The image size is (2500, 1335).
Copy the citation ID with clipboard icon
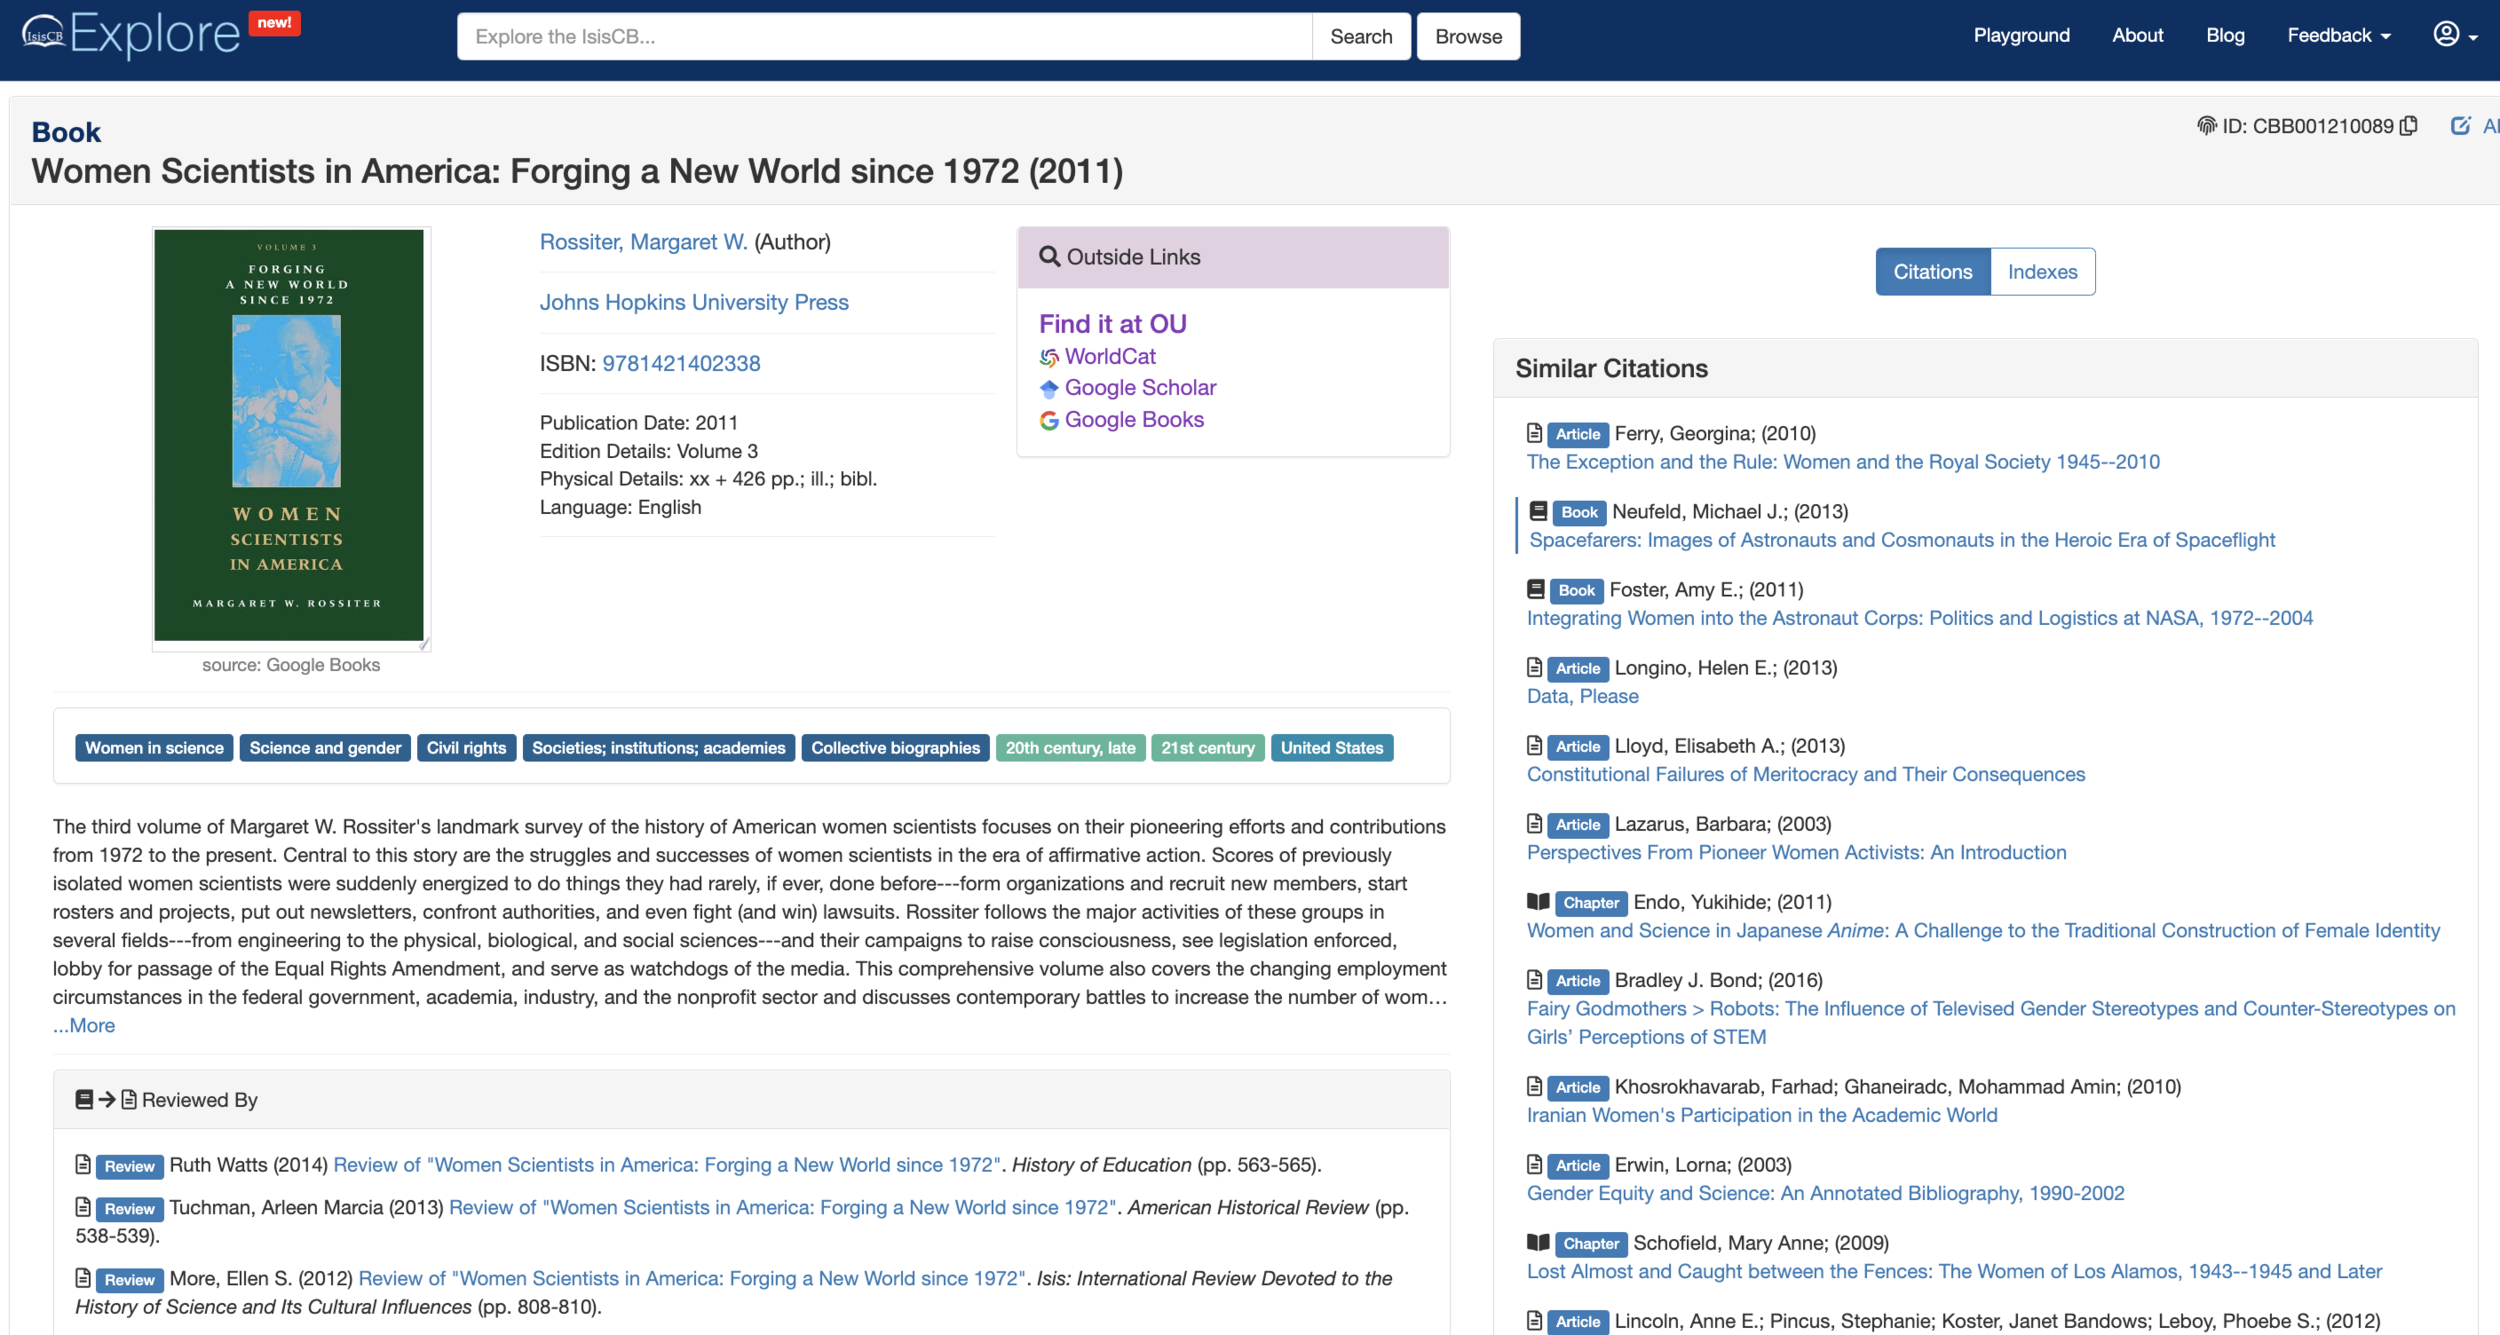2409,126
